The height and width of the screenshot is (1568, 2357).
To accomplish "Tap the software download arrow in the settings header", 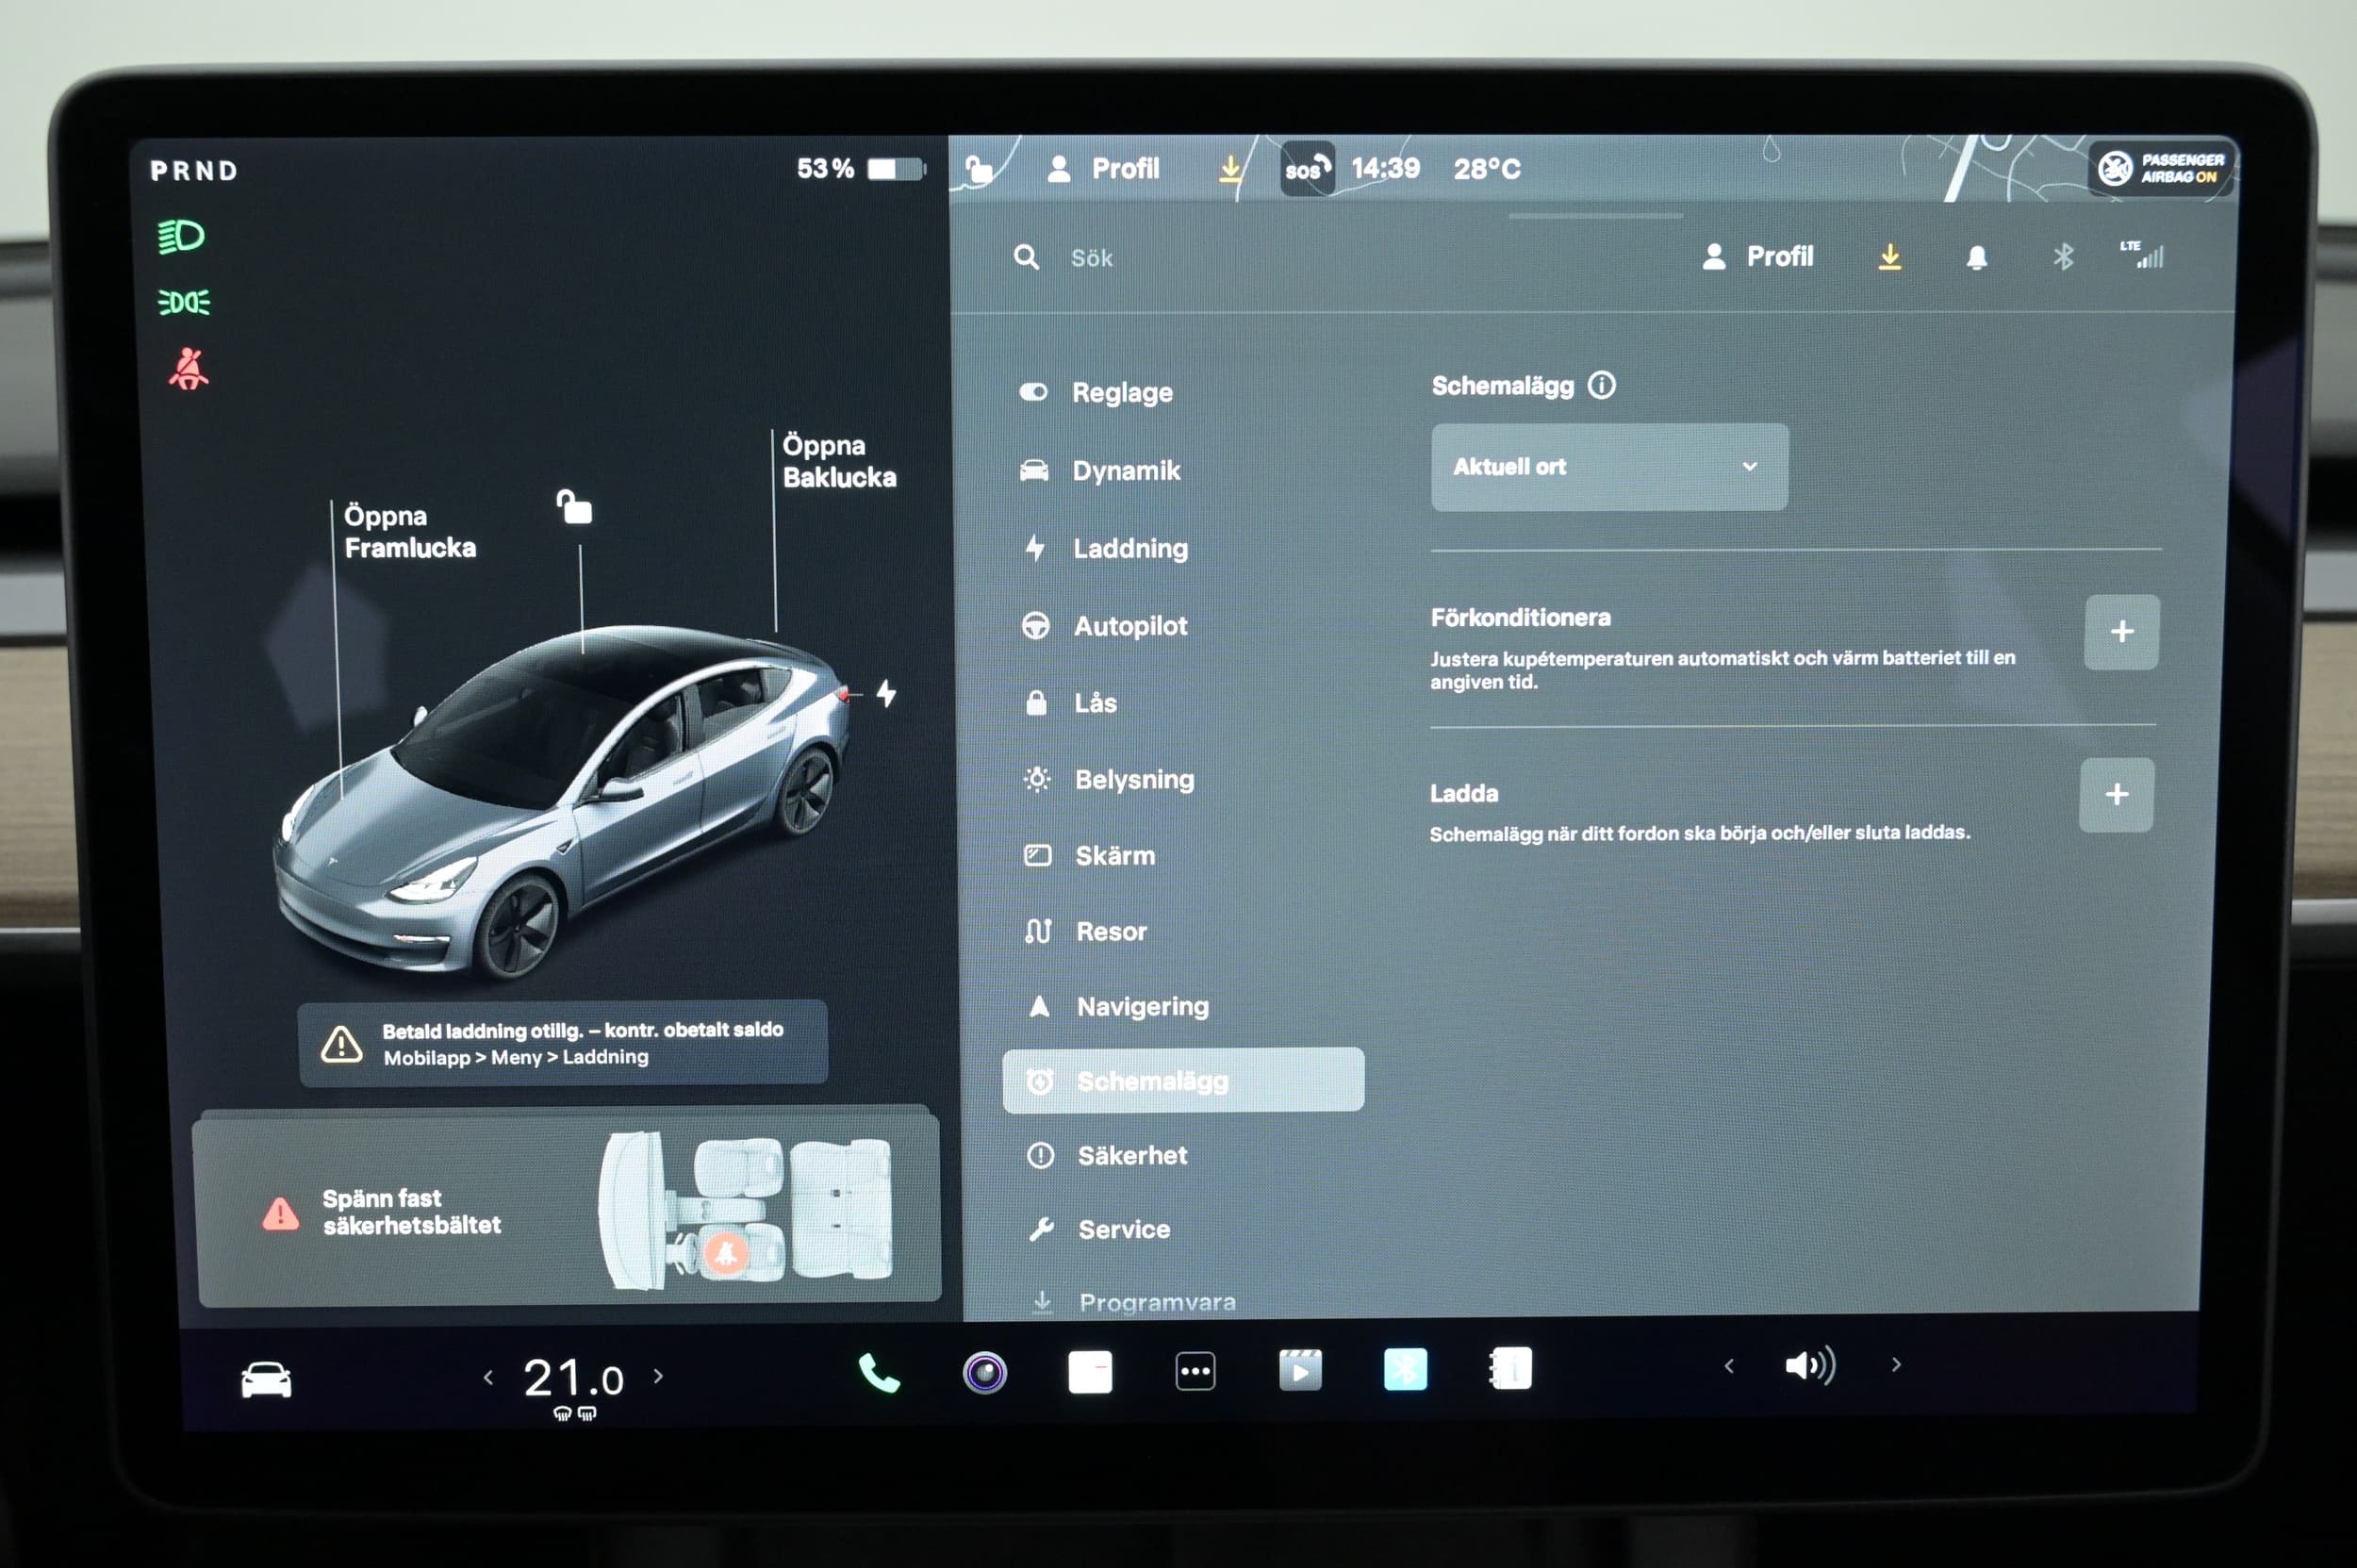I will (1889, 257).
